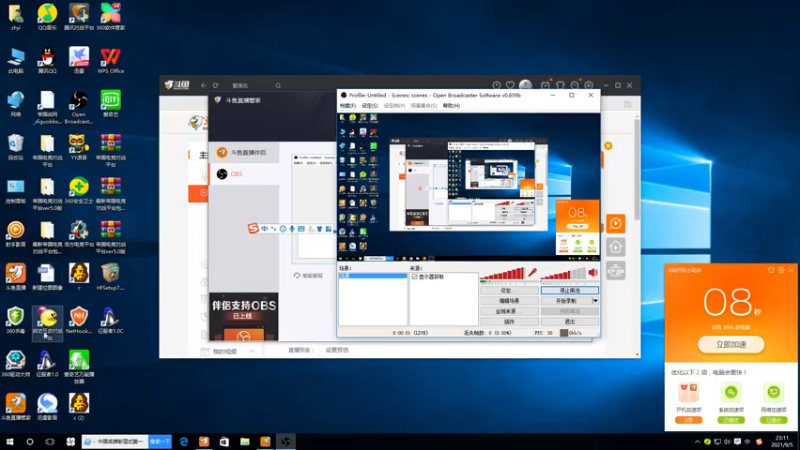The height and width of the screenshot is (450, 800).
Task: Adjust the OBS desktop audio volume meter
Action: (563, 274)
